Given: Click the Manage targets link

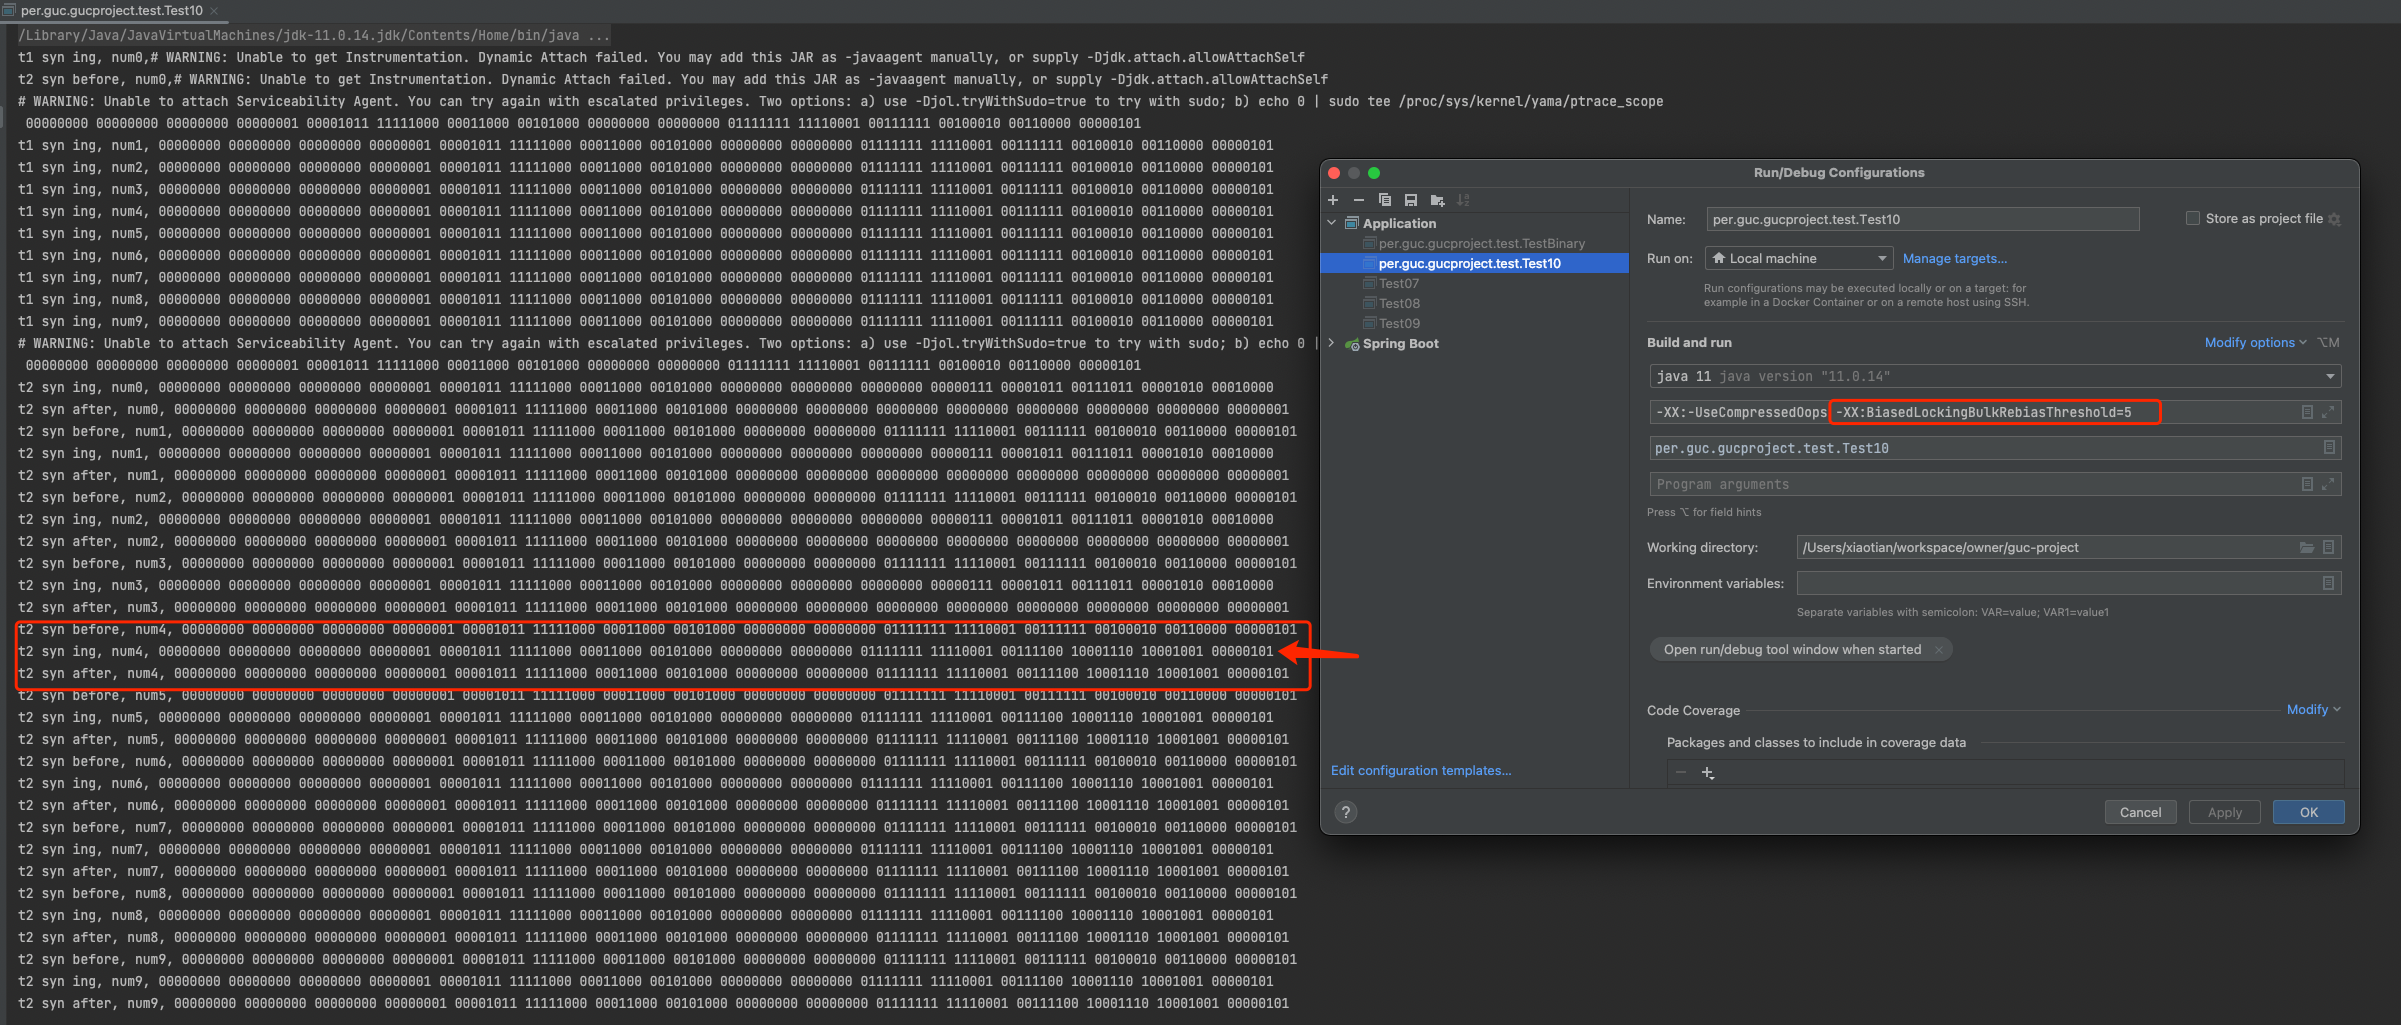Looking at the screenshot, I should (x=1954, y=258).
